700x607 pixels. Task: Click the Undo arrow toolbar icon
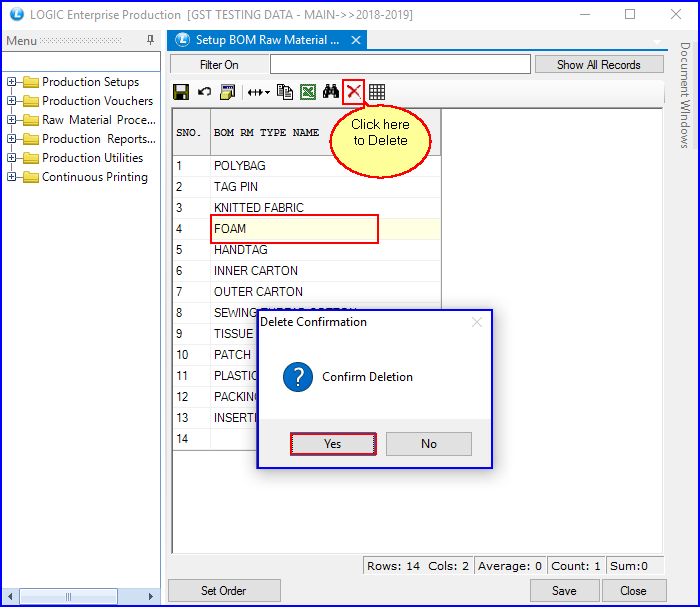point(204,92)
